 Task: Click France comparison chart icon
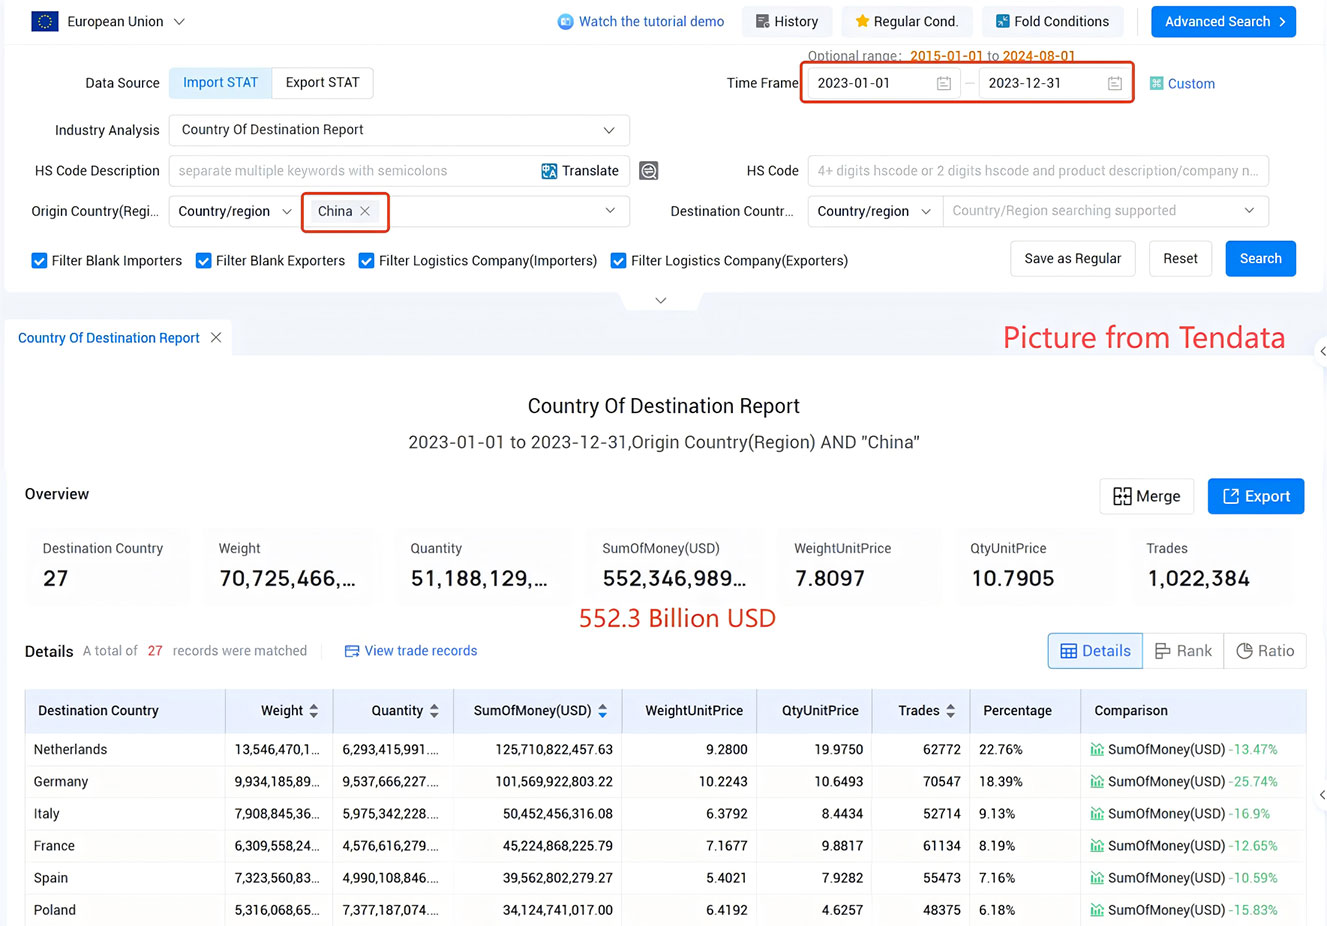(1097, 846)
